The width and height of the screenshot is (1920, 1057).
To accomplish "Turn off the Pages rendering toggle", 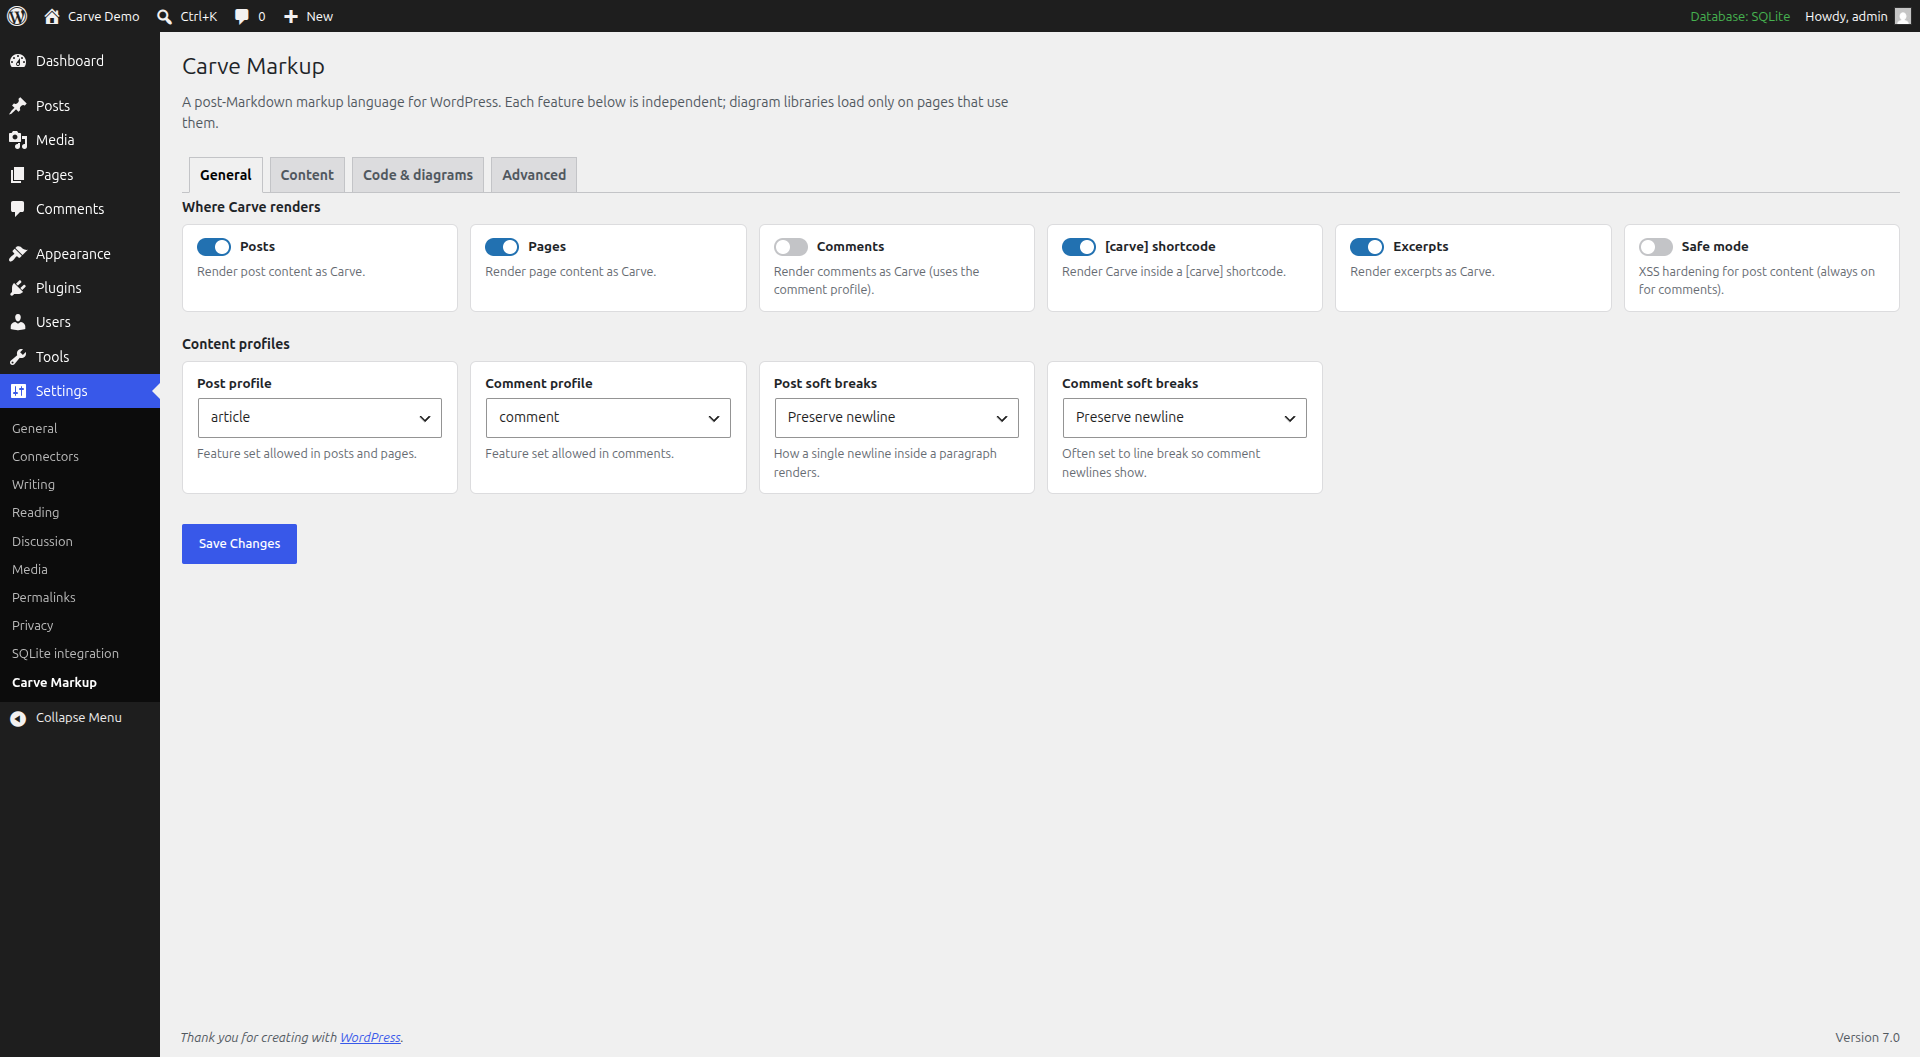I will [x=502, y=247].
